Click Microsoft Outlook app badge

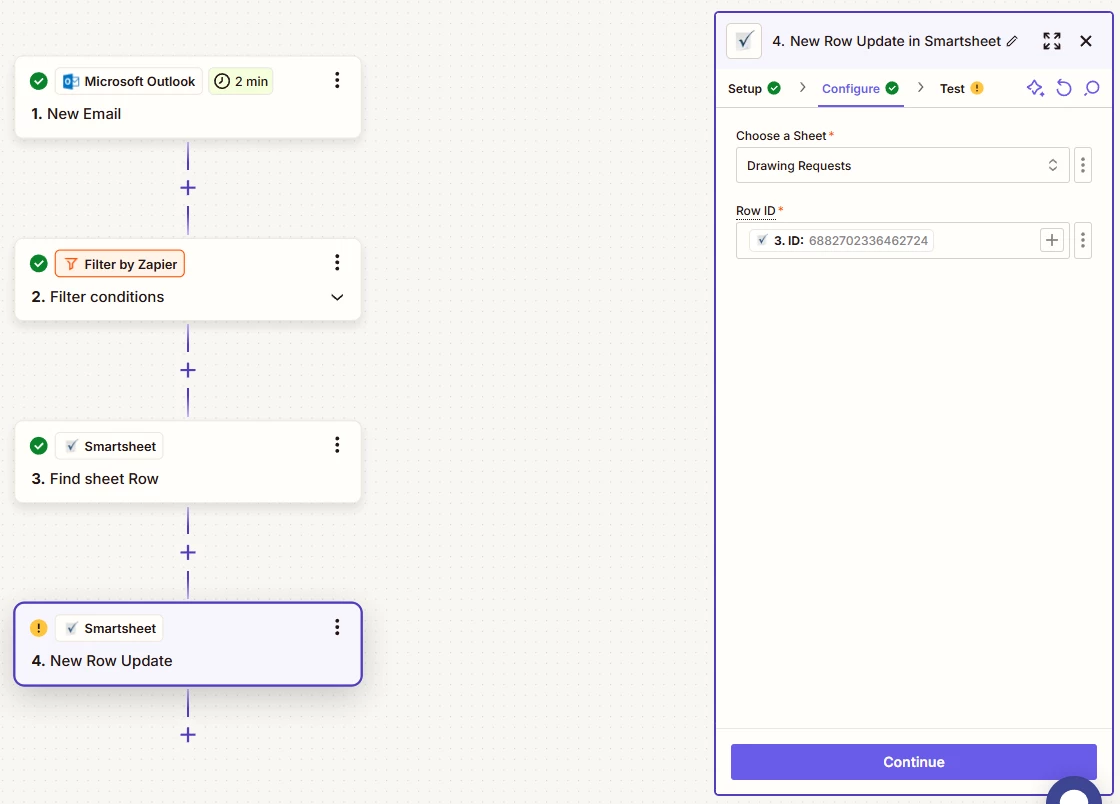coord(129,81)
